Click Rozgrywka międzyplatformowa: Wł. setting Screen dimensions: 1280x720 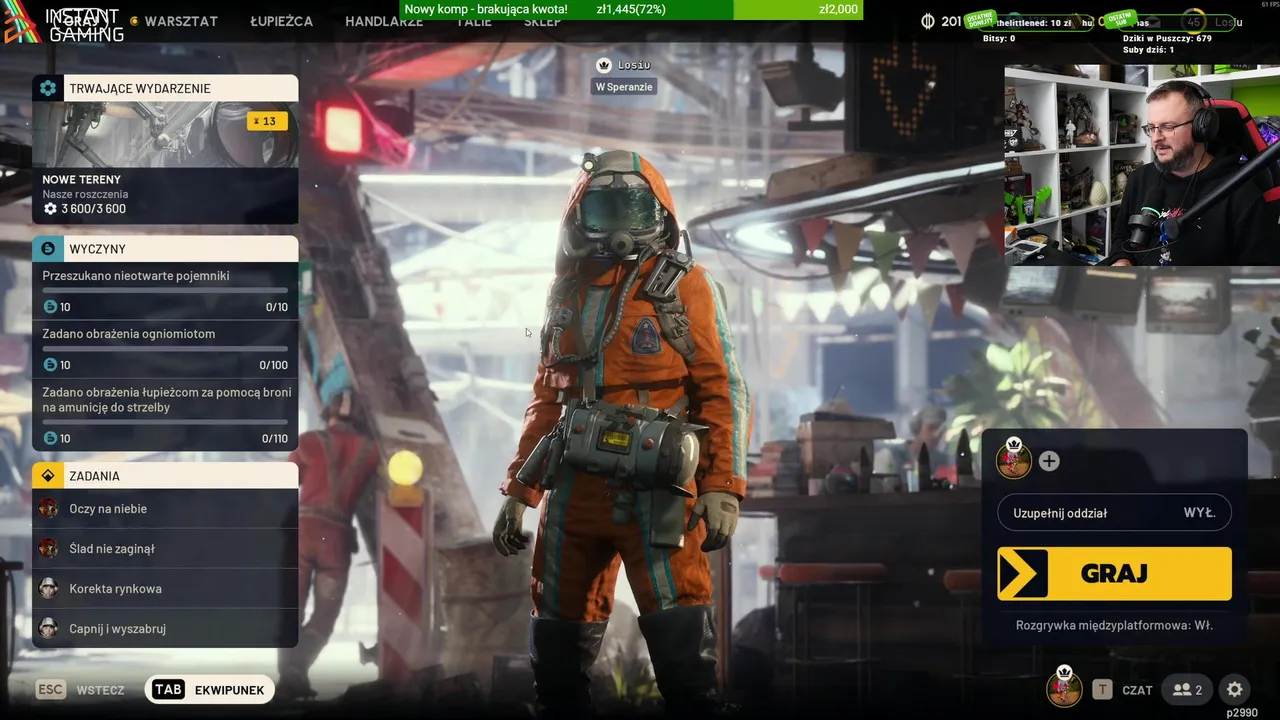point(1114,625)
